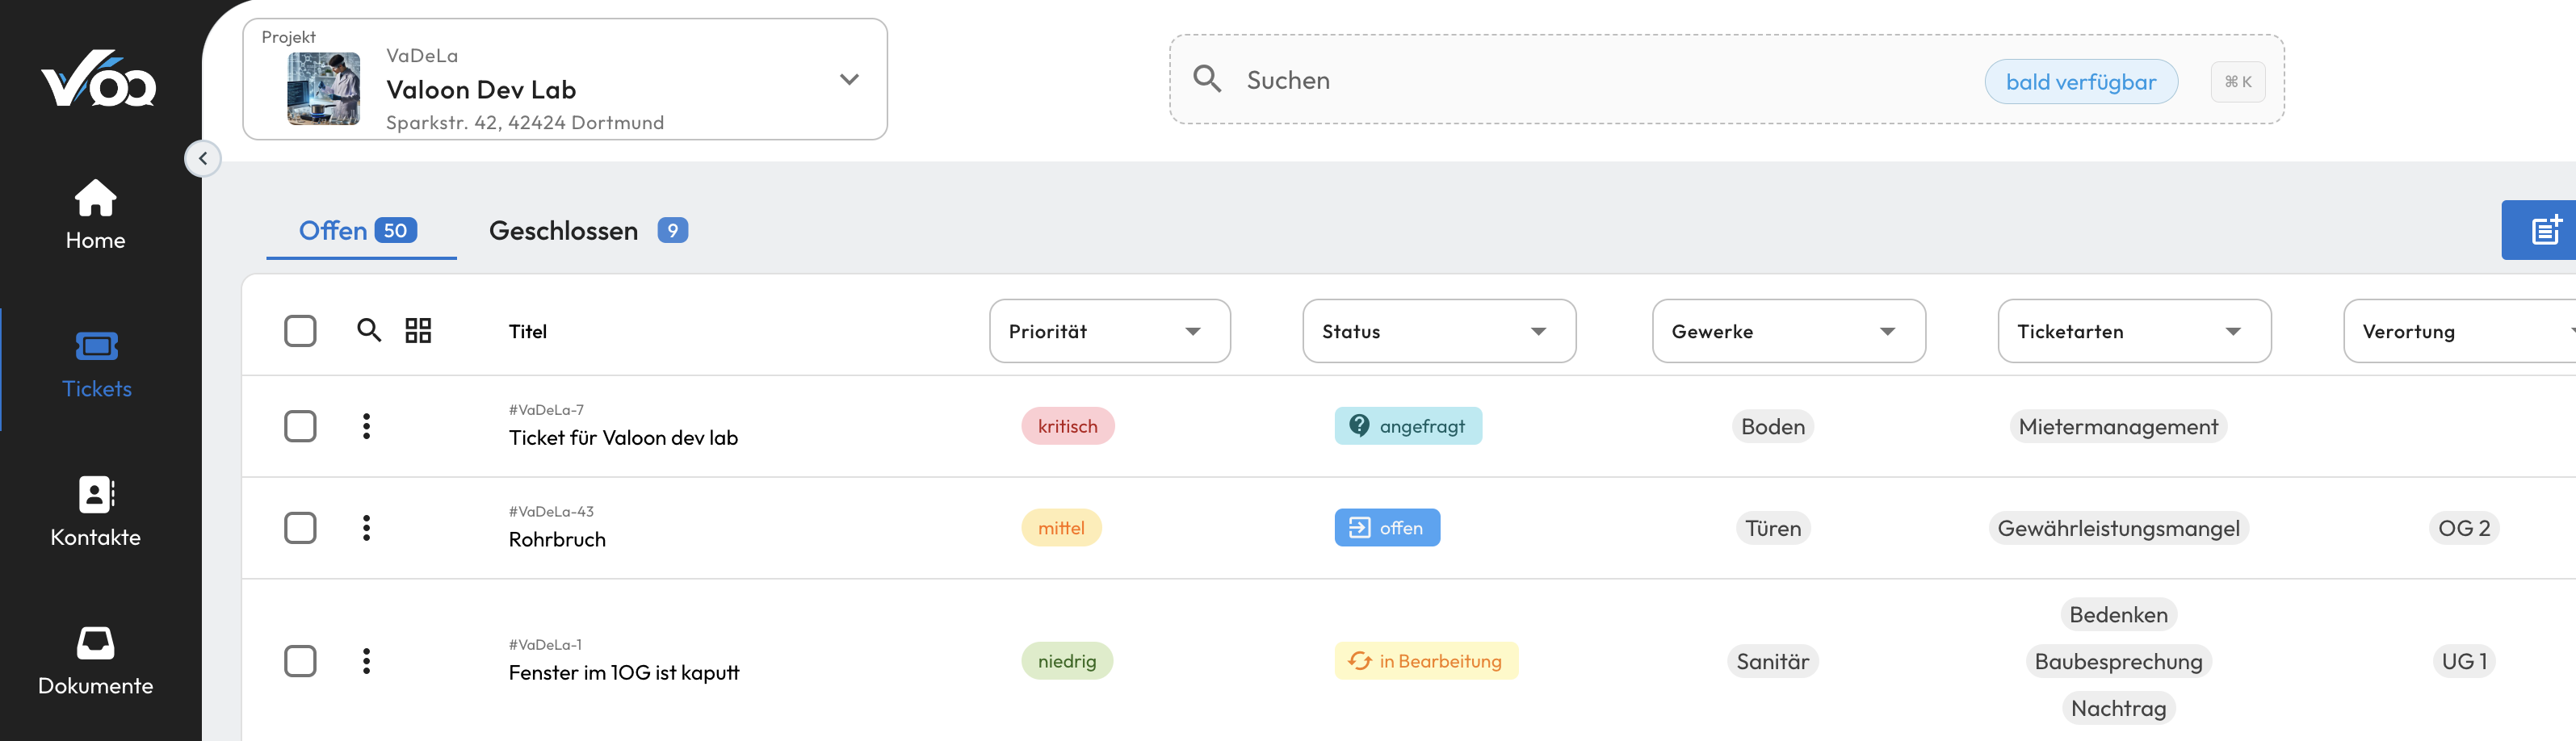2576x741 pixels.
Task: Check the Fenster im 1OG ticket box
Action: pos(300,661)
